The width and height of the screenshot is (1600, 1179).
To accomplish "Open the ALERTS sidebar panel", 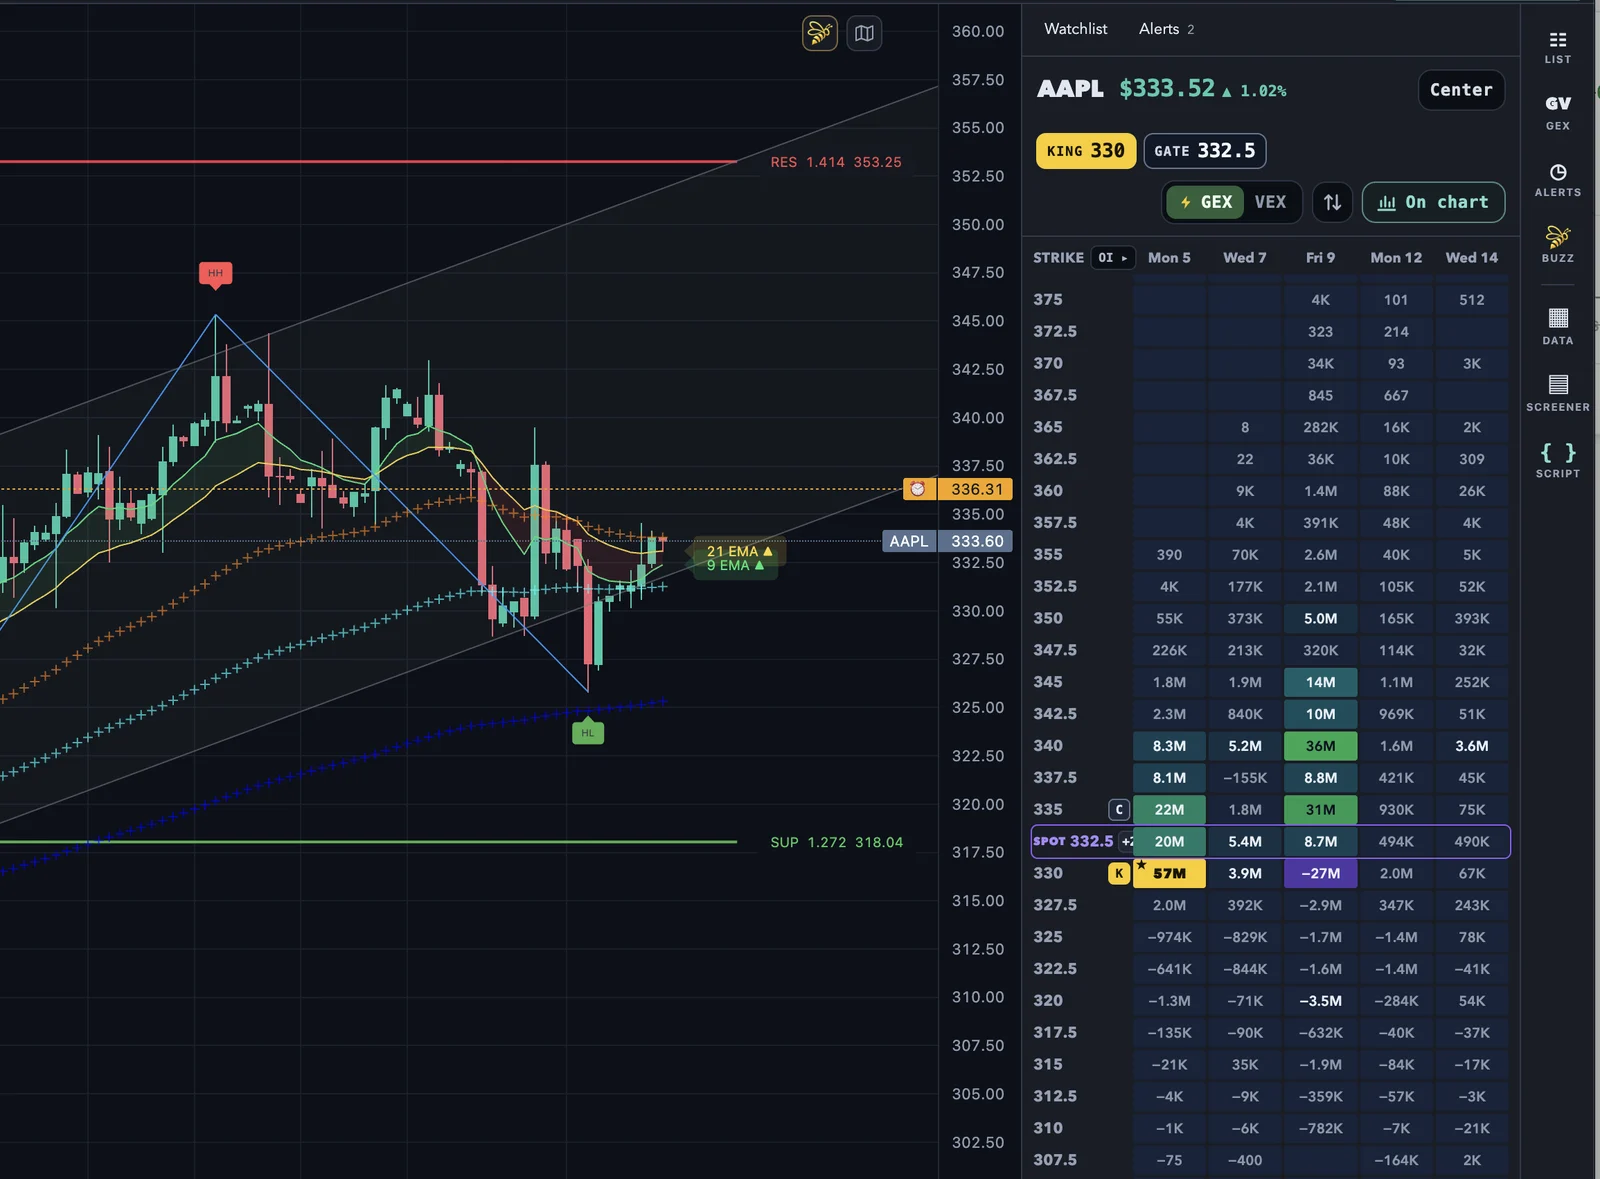I will click(x=1557, y=180).
